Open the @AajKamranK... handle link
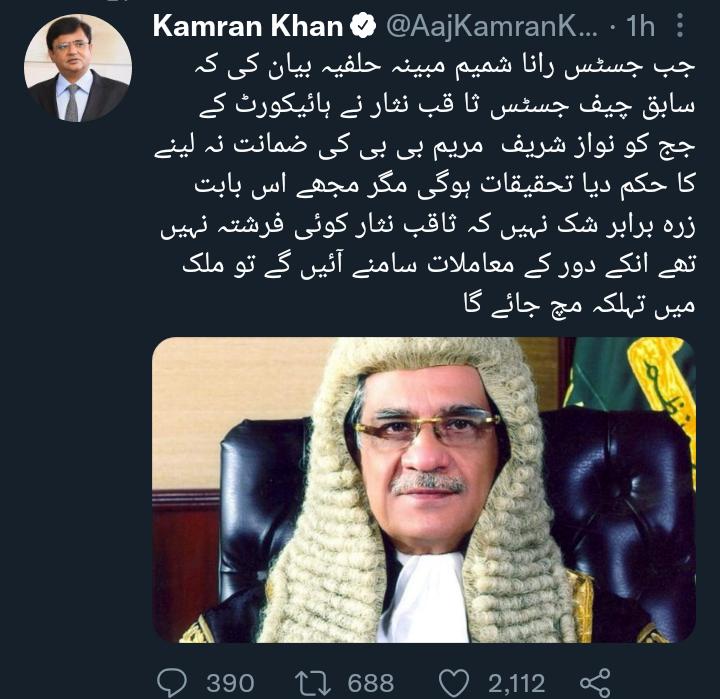This screenshot has height=699, width=720. pos(492,27)
